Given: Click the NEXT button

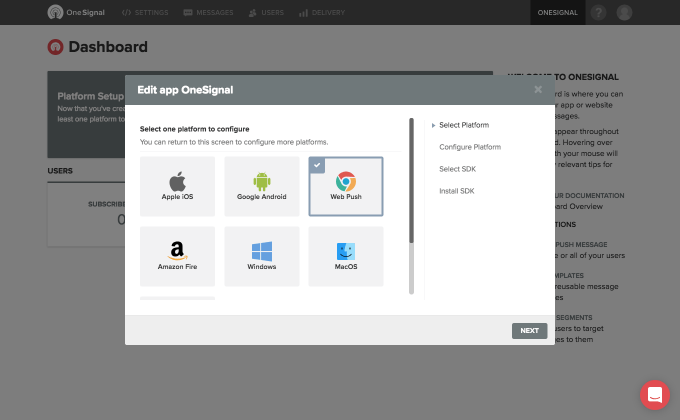Looking at the screenshot, I should pos(530,331).
